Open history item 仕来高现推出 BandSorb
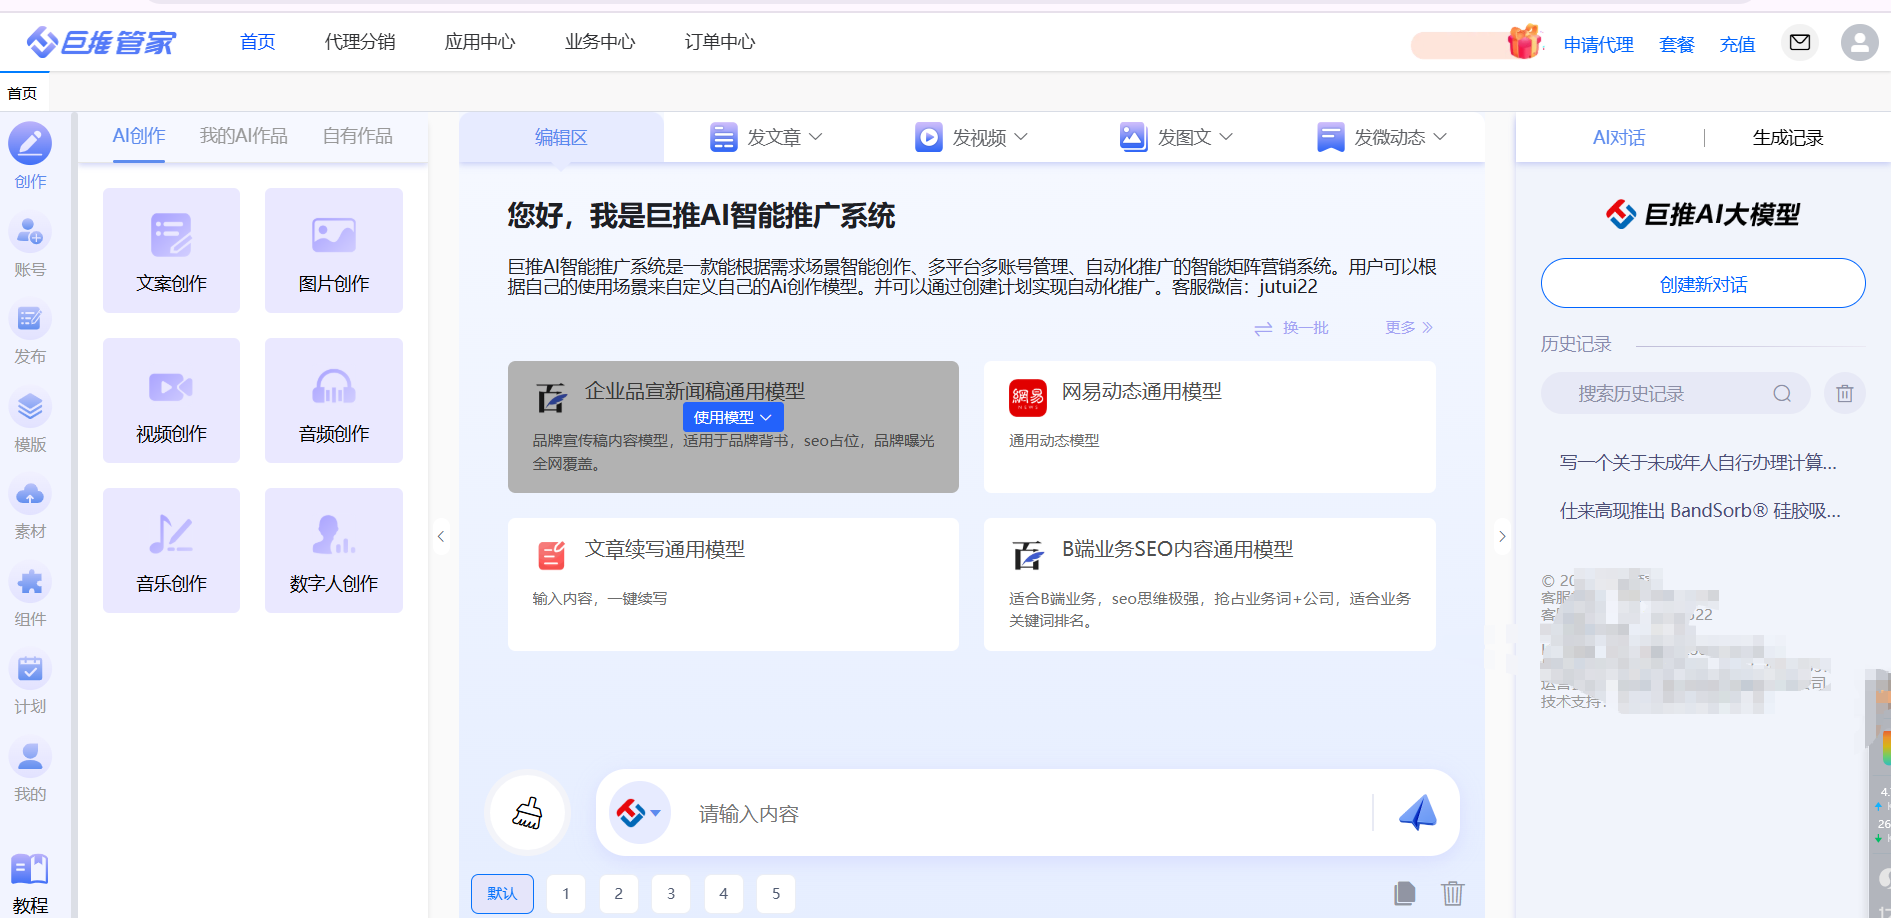Screen dimensions: 1891x918 point(1700,510)
